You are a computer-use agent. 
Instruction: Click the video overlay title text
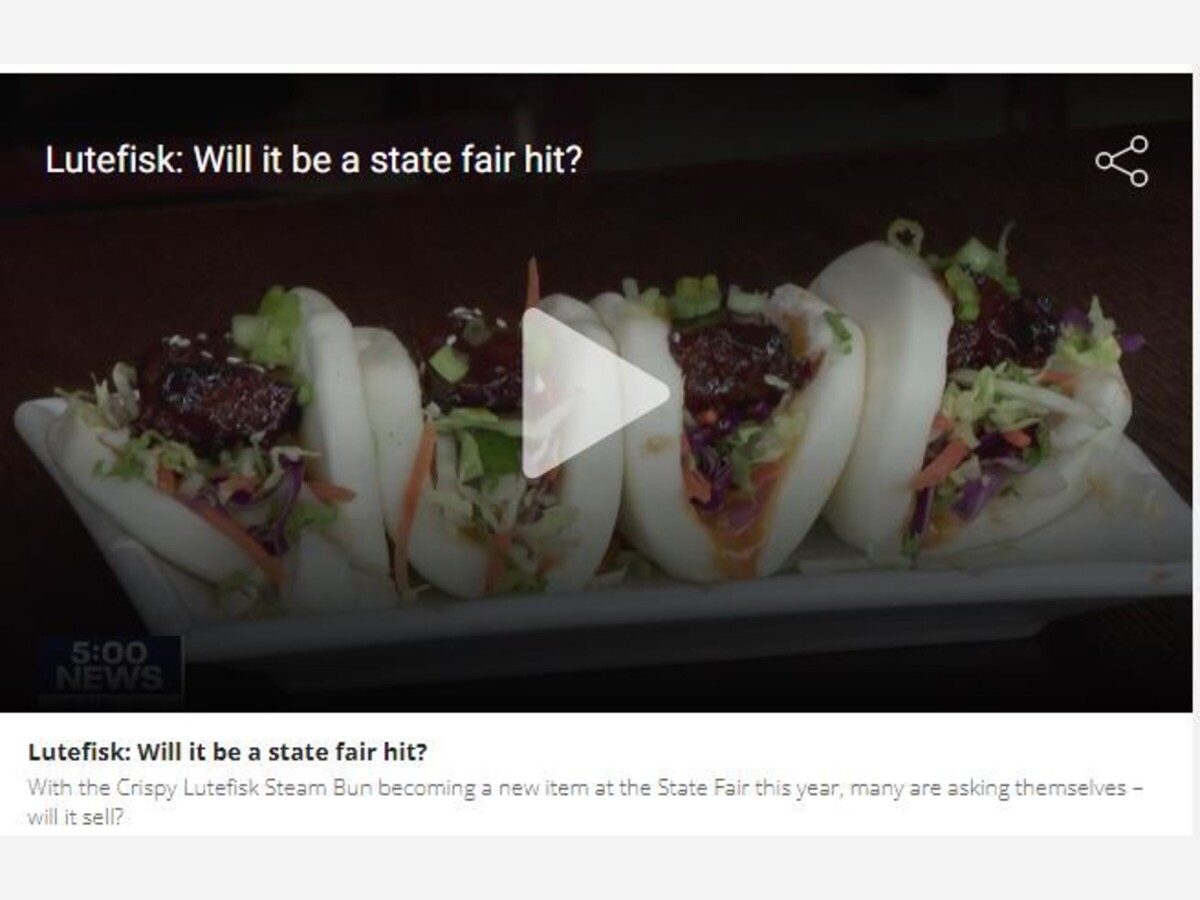pos(313,160)
